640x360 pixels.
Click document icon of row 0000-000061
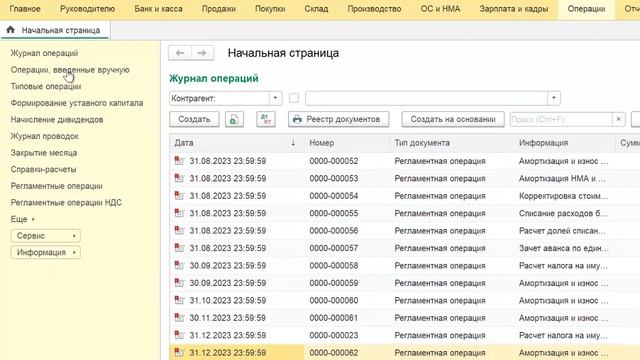(179, 318)
